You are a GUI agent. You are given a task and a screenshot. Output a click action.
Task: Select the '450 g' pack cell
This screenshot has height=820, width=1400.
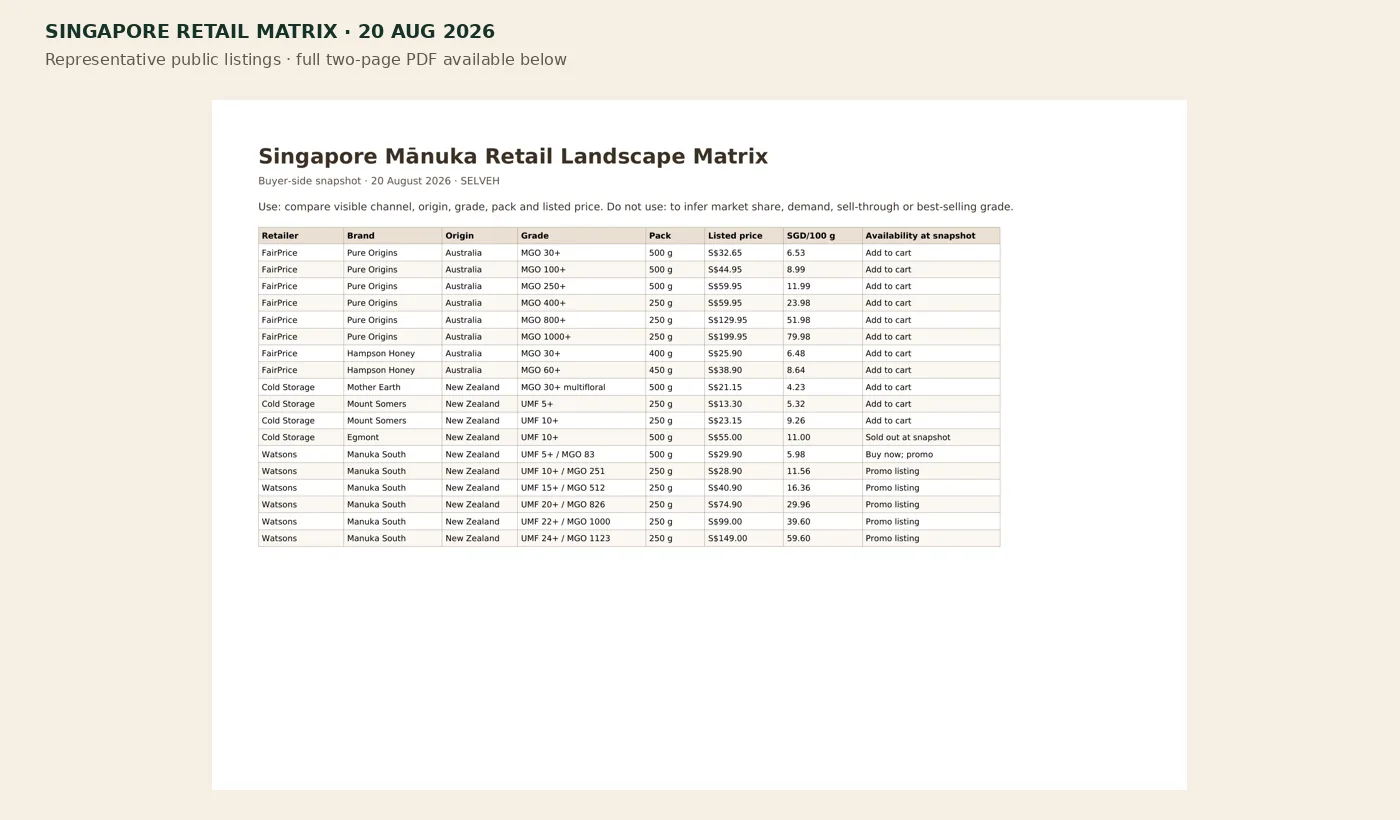click(675, 370)
